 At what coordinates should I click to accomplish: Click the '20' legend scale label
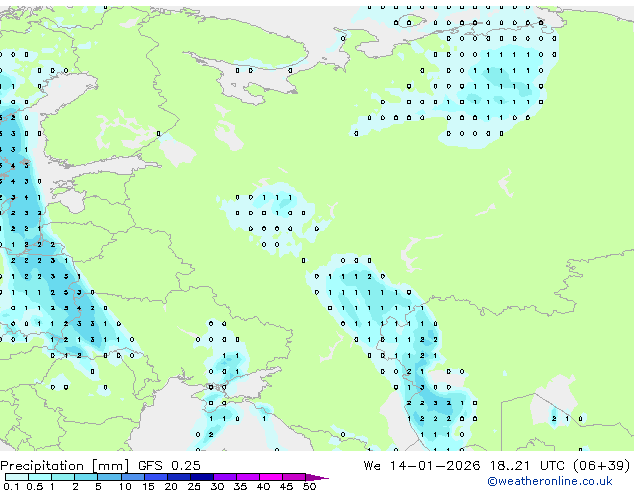click(171, 486)
